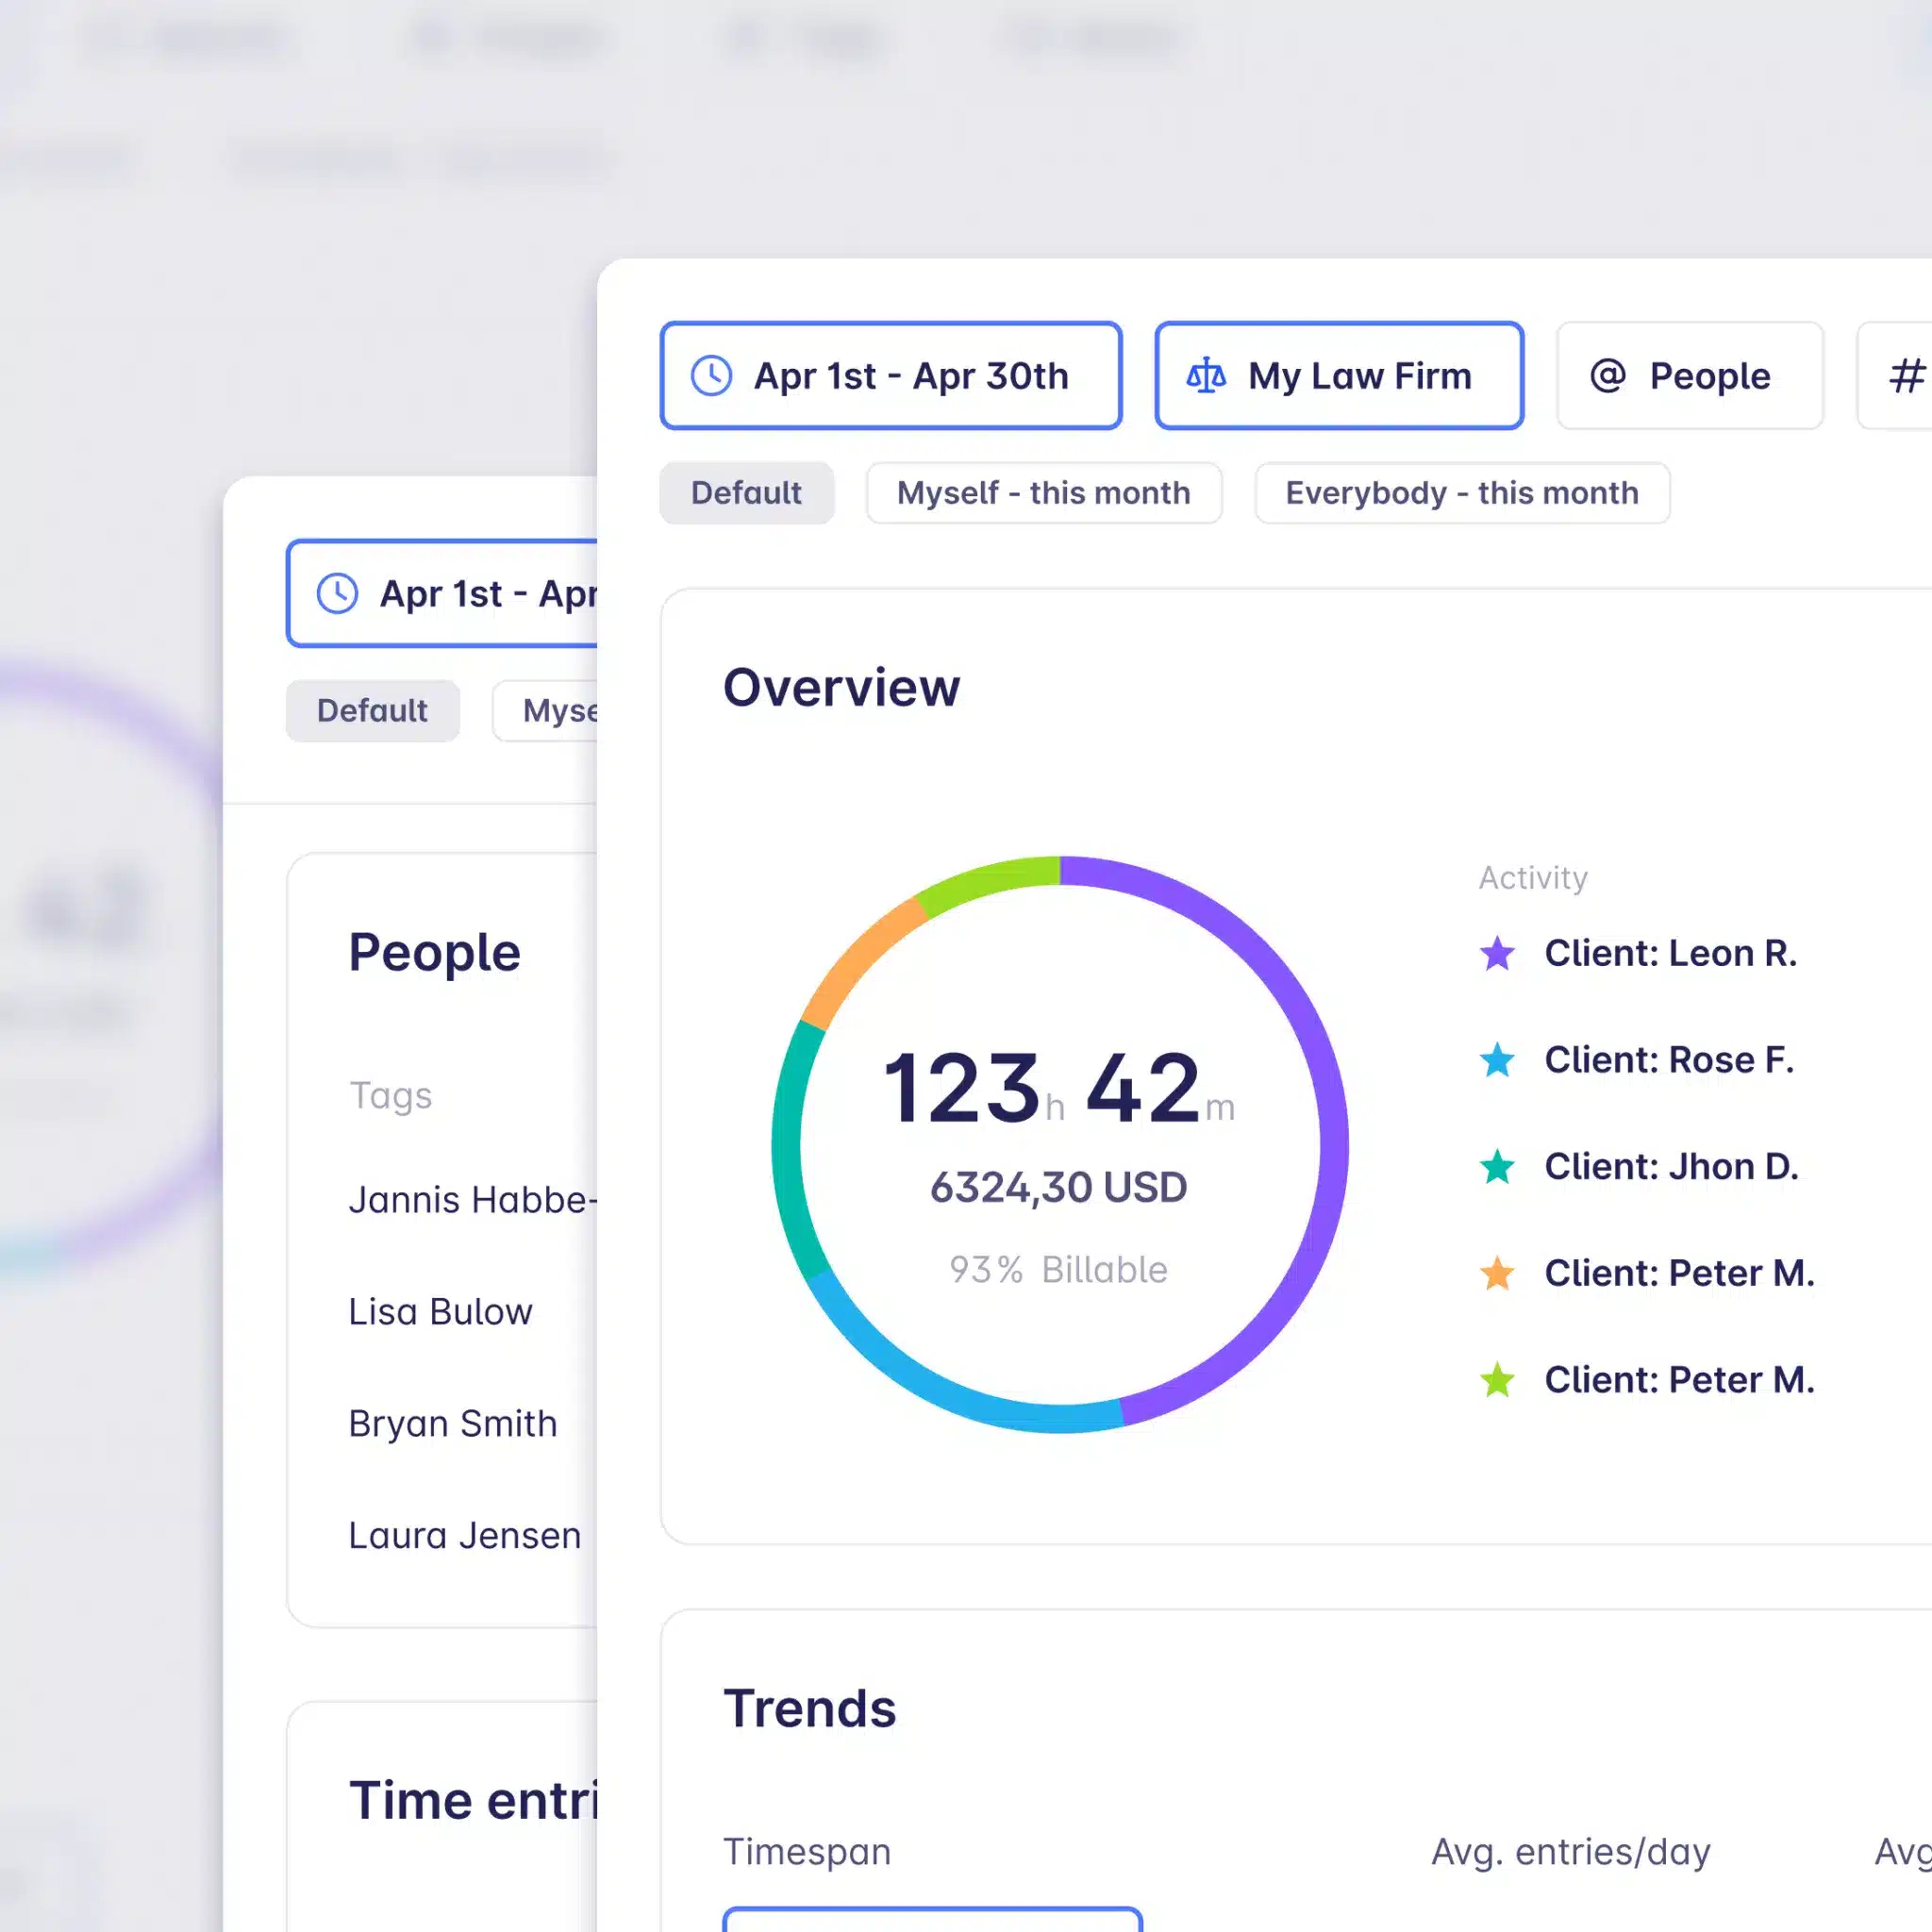Switch to Everybody - this month view
This screenshot has width=1932, height=1932.
click(x=1461, y=491)
